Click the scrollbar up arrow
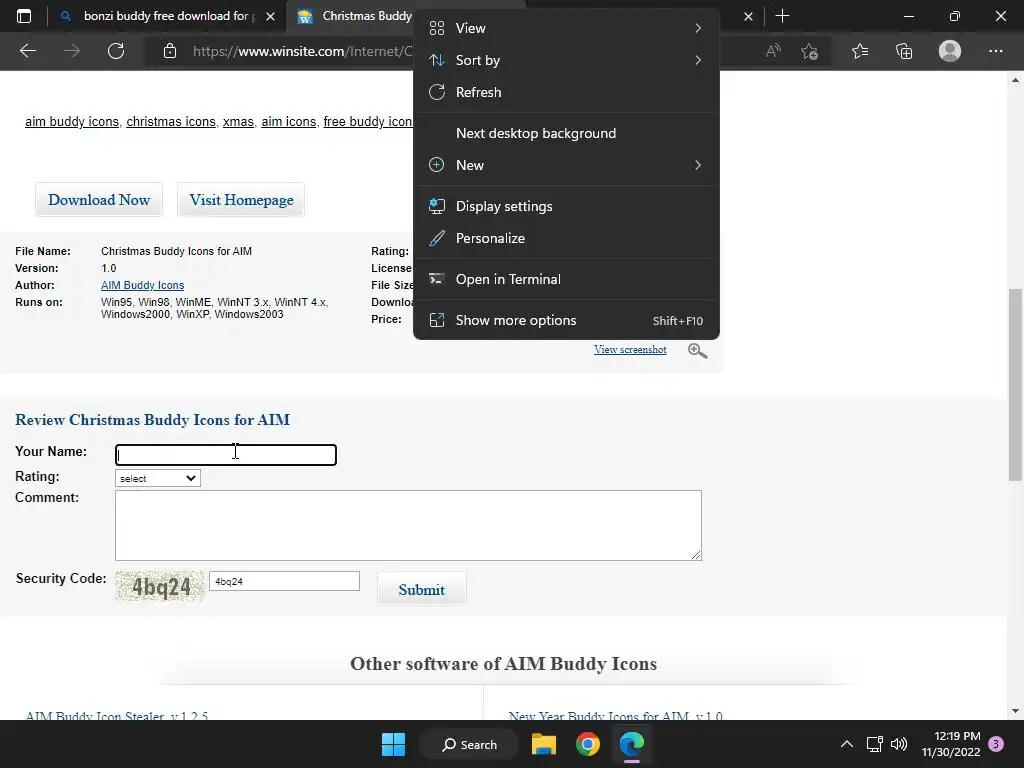1024x768 pixels. 1015,80
